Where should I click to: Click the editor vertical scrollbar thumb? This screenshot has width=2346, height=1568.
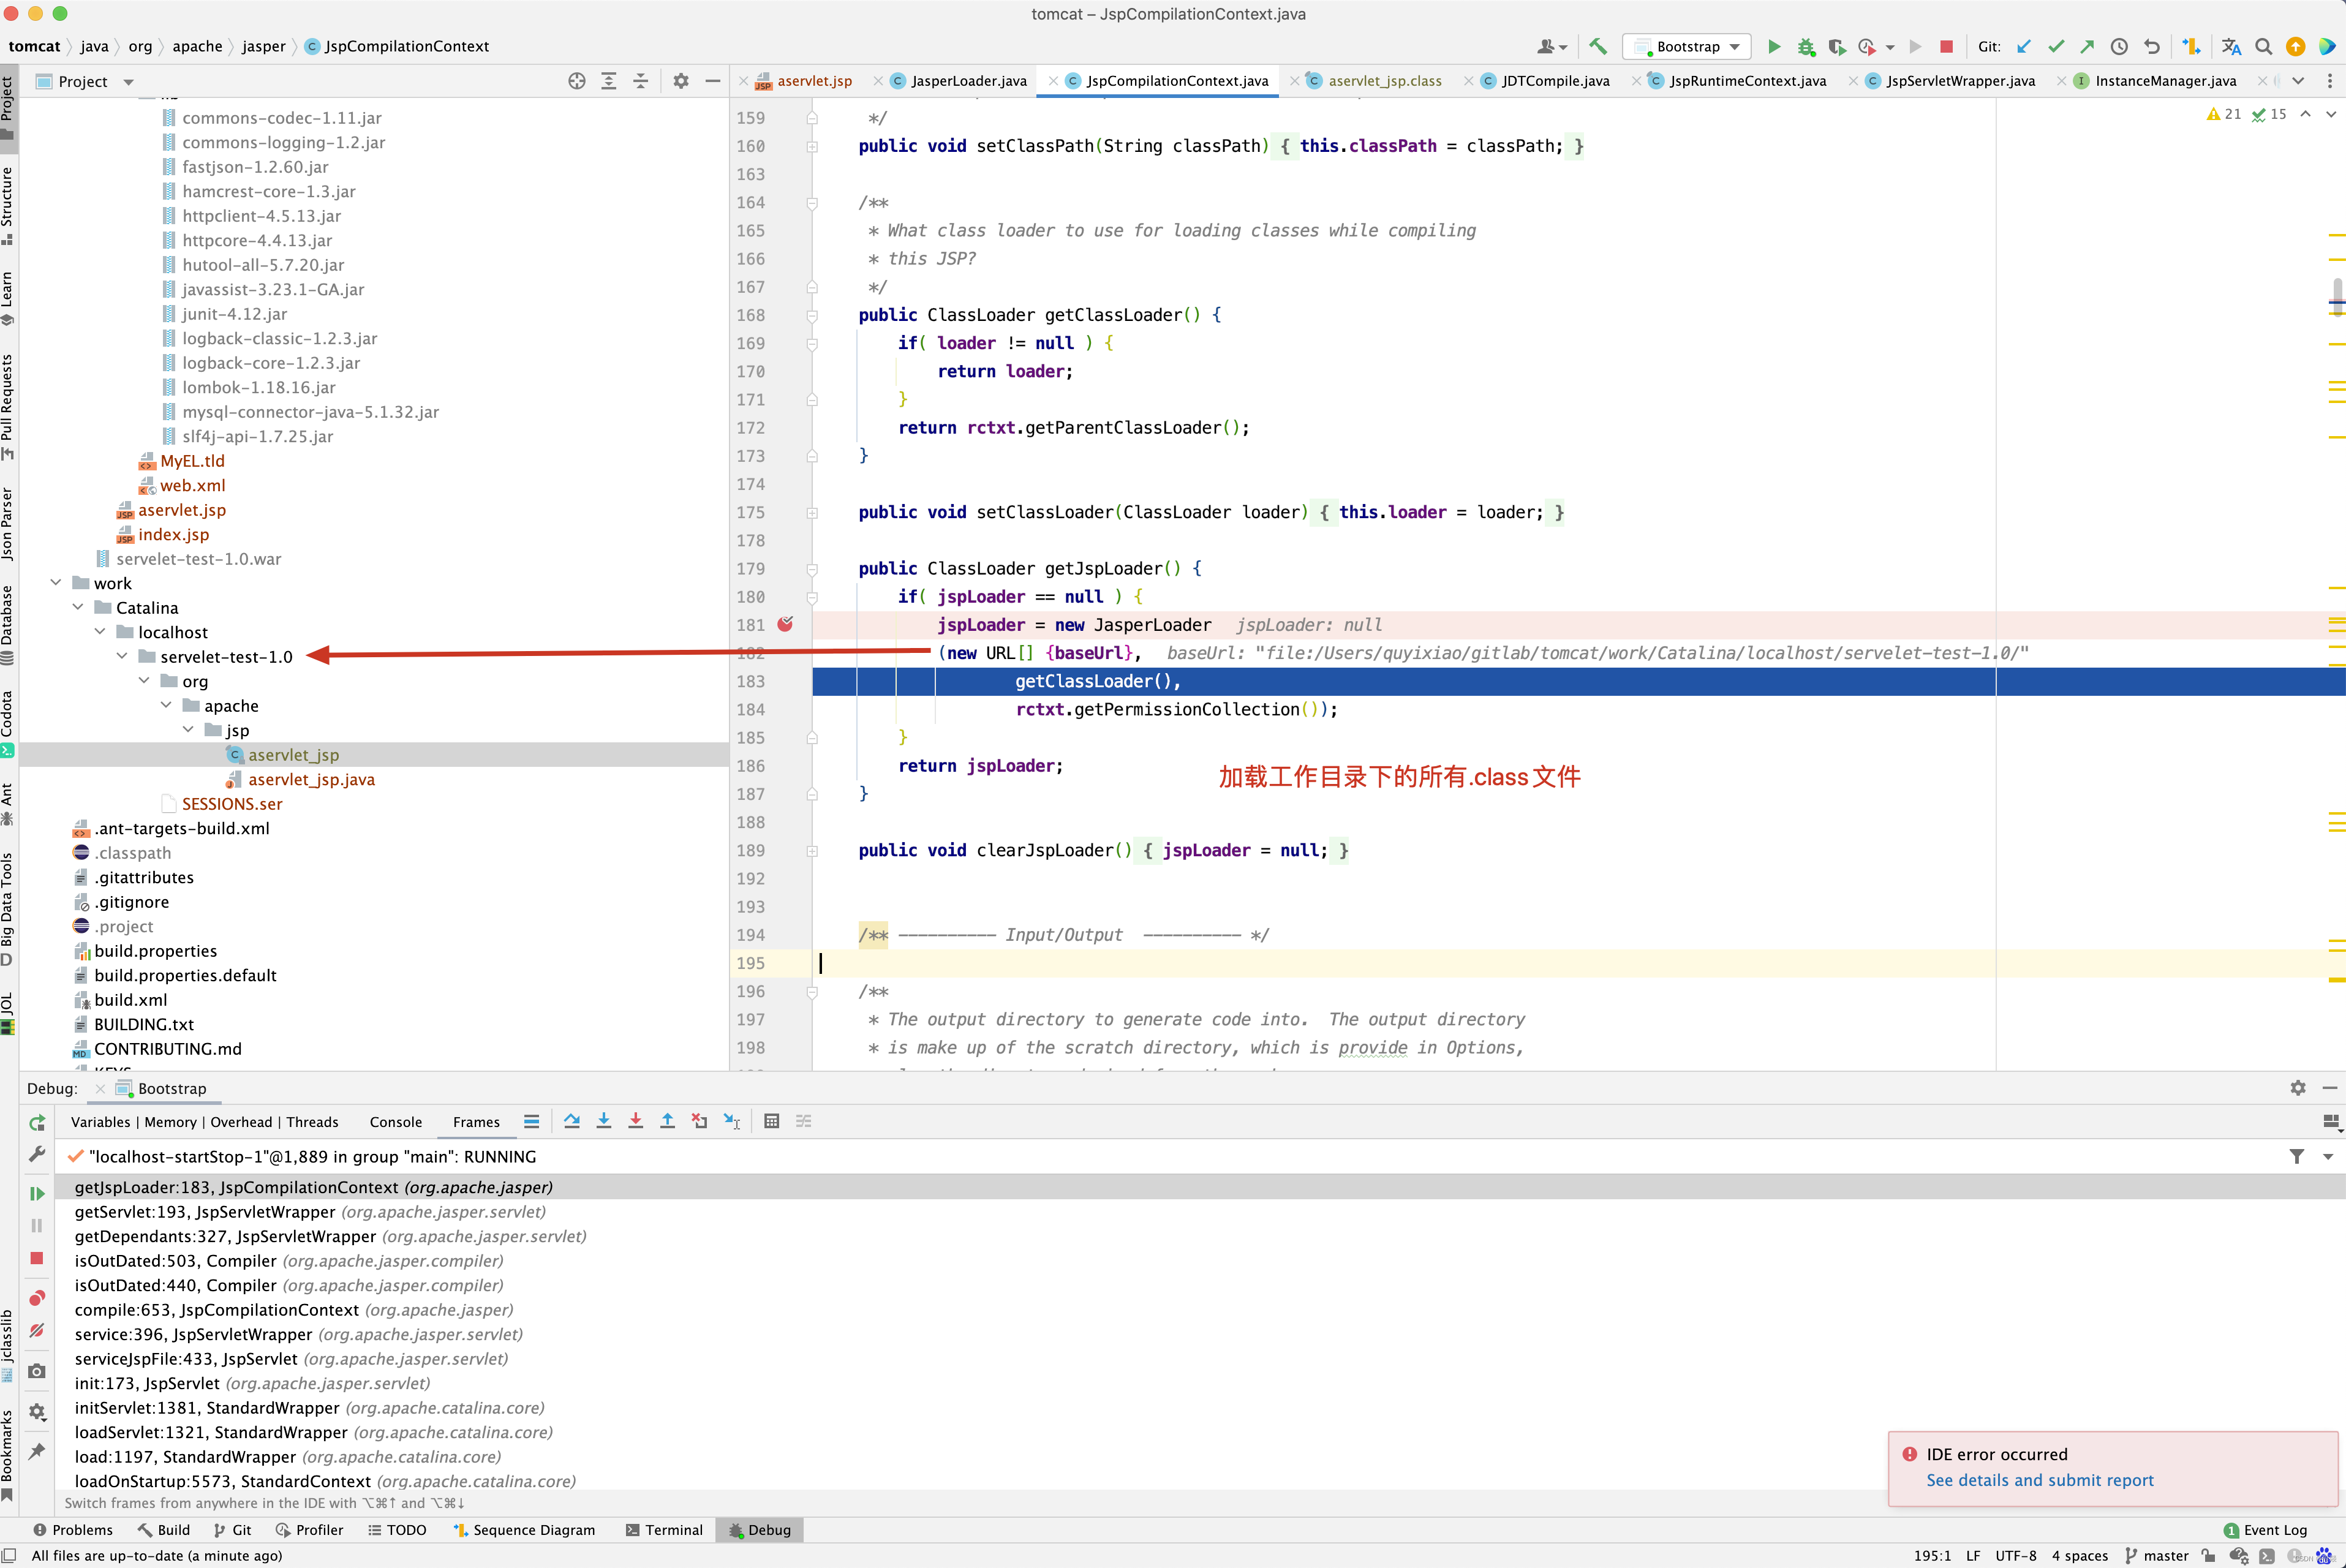[2337, 296]
